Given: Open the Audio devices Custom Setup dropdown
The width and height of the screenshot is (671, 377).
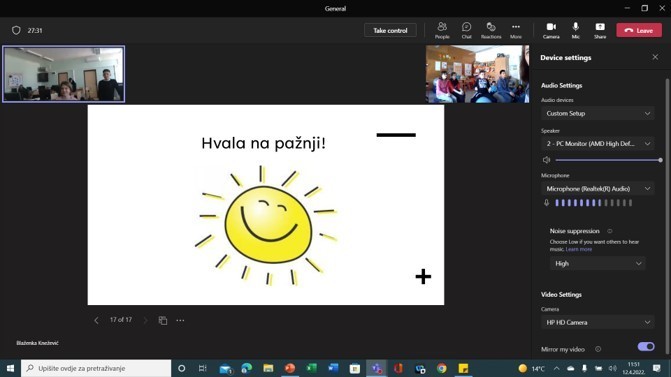Looking at the screenshot, I should pyautogui.click(x=598, y=113).
